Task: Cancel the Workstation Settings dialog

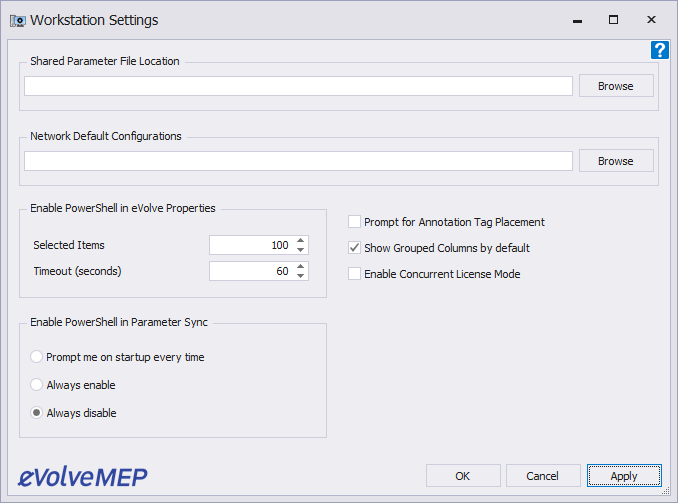Action: click(543, 476)
